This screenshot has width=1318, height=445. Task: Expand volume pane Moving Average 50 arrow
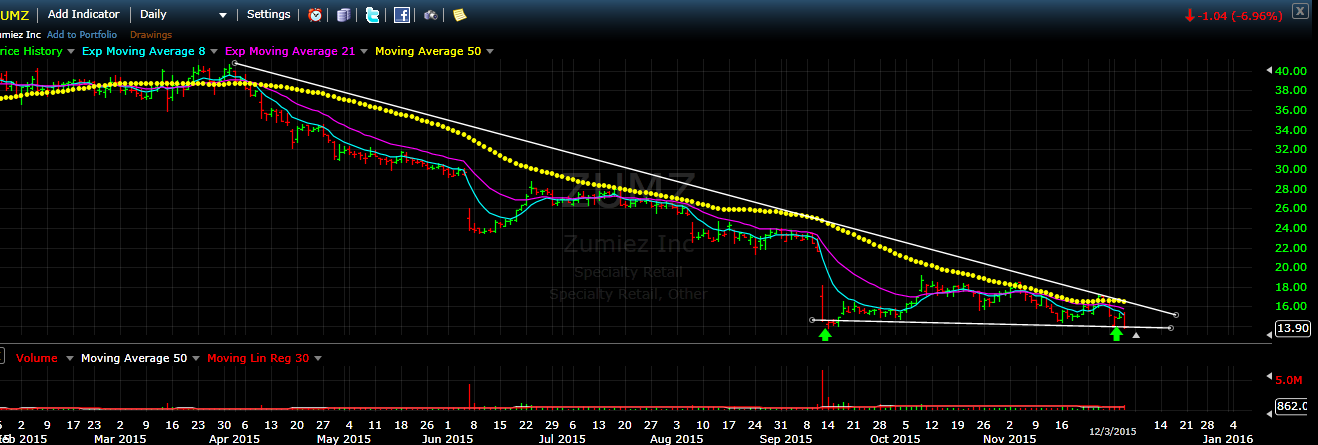[197, 358]
